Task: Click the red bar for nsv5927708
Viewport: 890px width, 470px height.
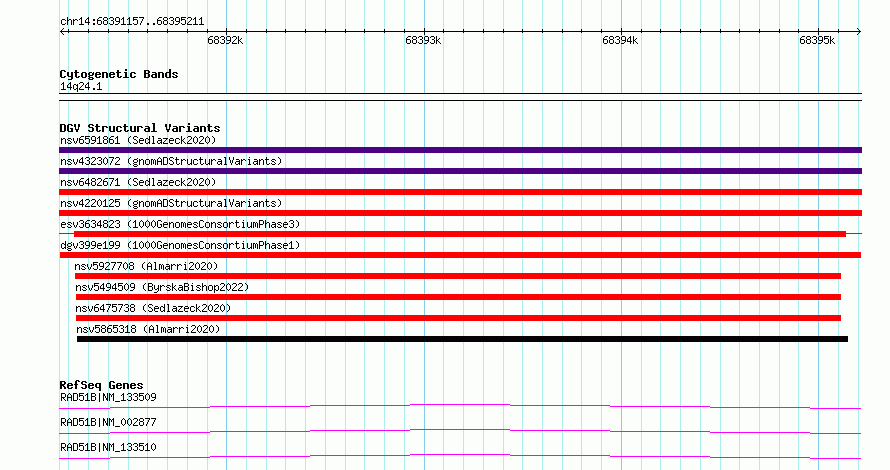Action: pyautogui.click(x=457, y=276)
